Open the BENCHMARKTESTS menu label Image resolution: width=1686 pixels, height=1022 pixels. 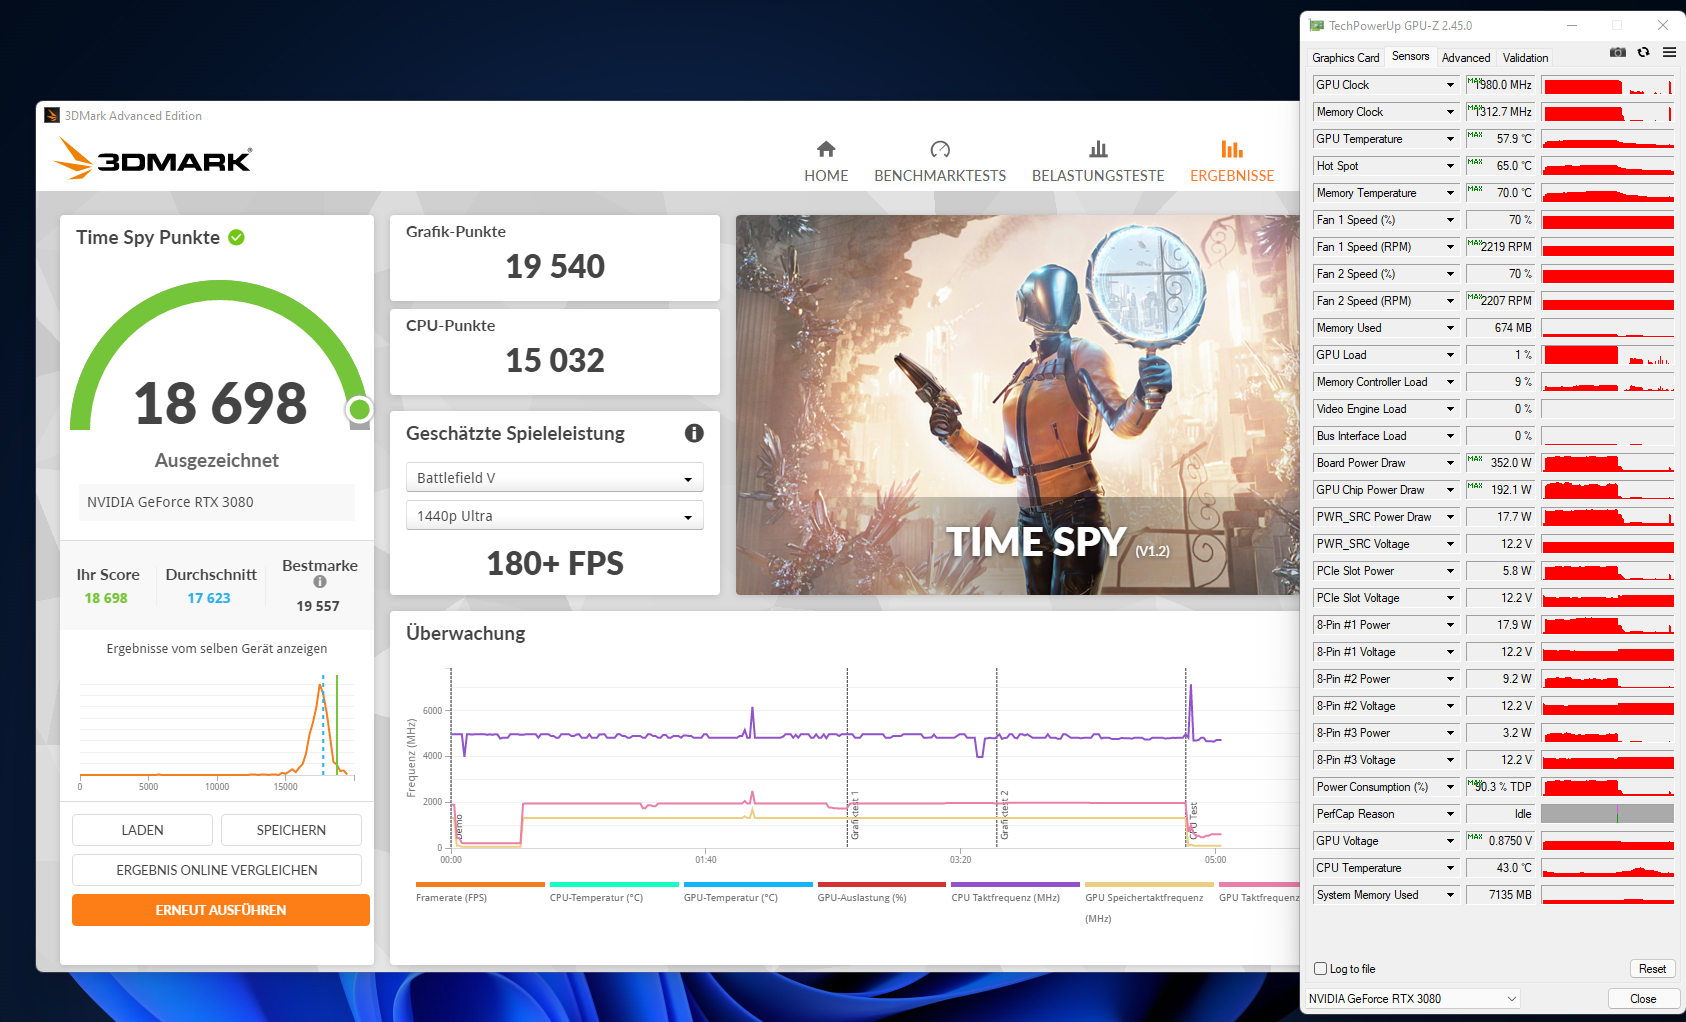(940, 176)
